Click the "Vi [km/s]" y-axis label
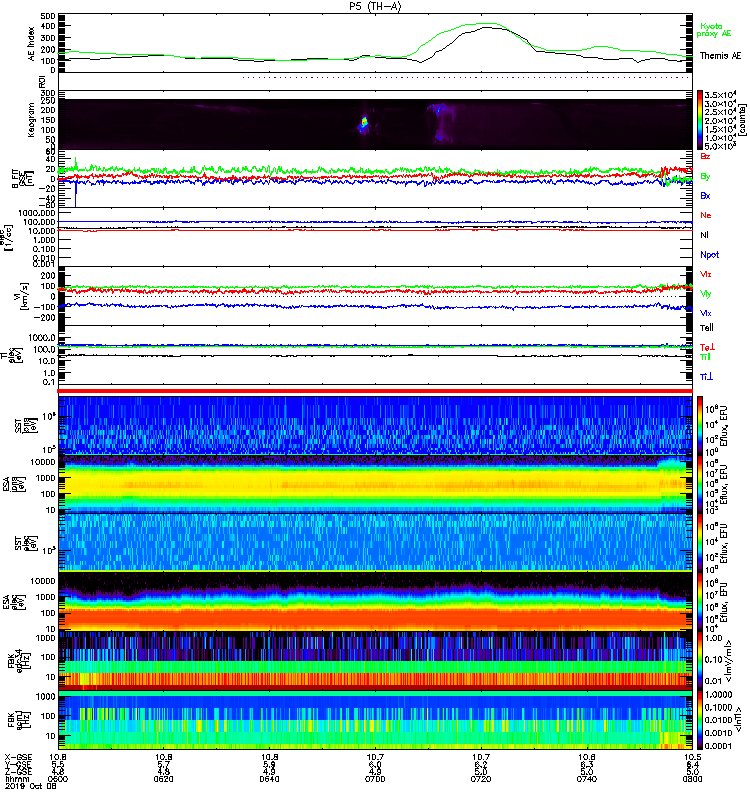750x800 pixels. tap(23, 296)
